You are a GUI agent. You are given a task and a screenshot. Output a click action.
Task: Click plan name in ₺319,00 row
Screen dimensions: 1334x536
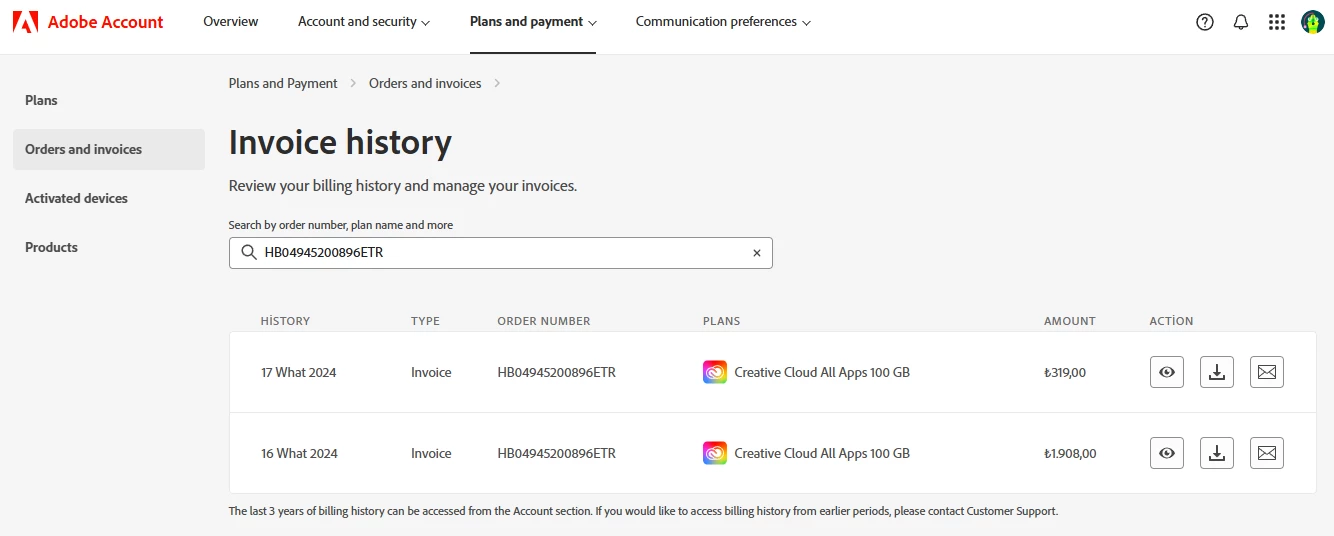pyautogui.click(x=822, y=372)
